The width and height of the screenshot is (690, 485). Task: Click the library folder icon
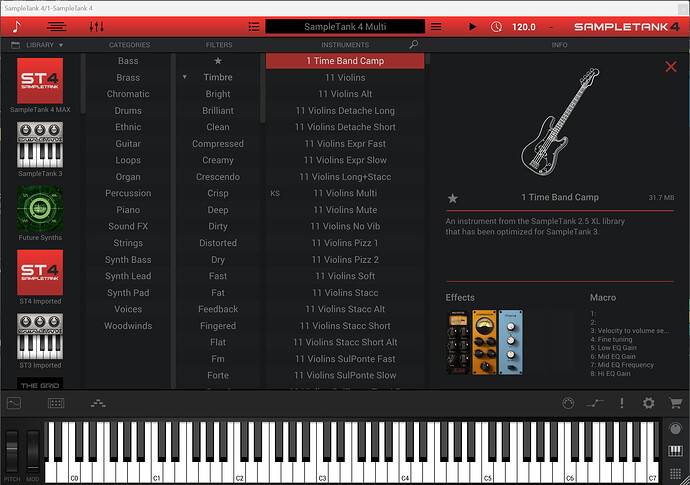(15, 45)
